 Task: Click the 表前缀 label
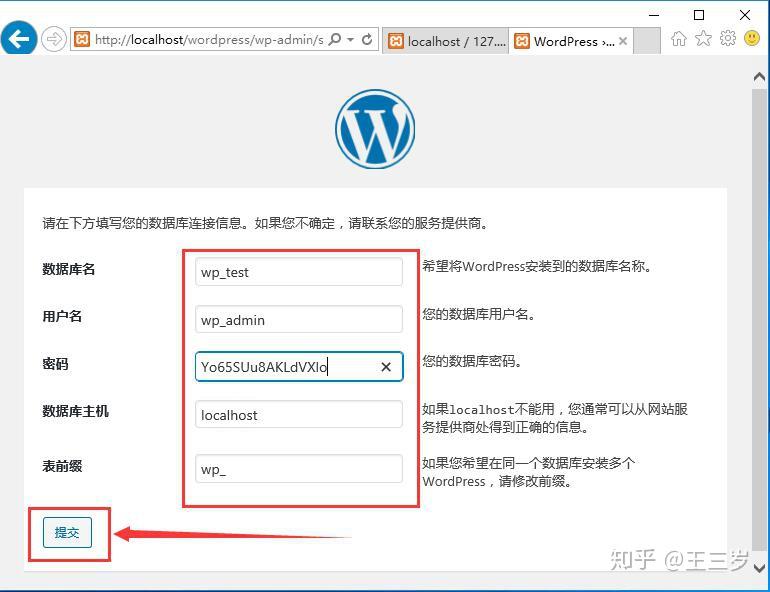click(x=62, y=466)
